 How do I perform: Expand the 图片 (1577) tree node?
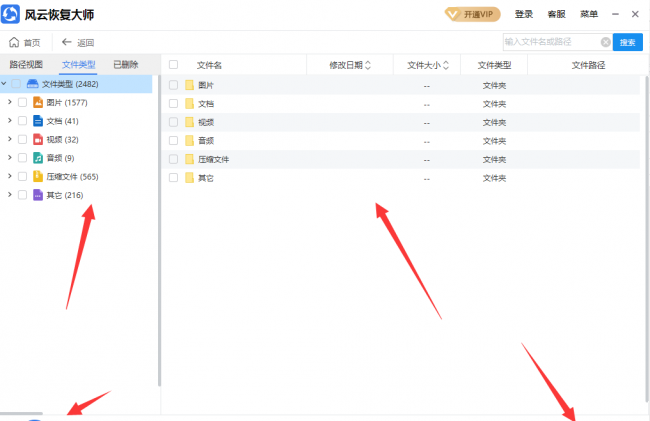tap(10, 102)
